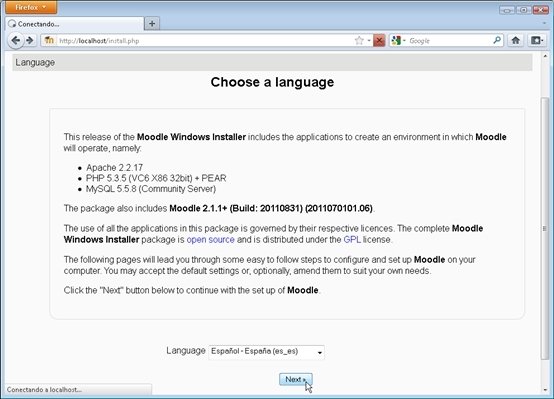Open the Language dropdown Español - España
Image resolution: width=554 pixels, height=399 pixels.
click(266, 352)
